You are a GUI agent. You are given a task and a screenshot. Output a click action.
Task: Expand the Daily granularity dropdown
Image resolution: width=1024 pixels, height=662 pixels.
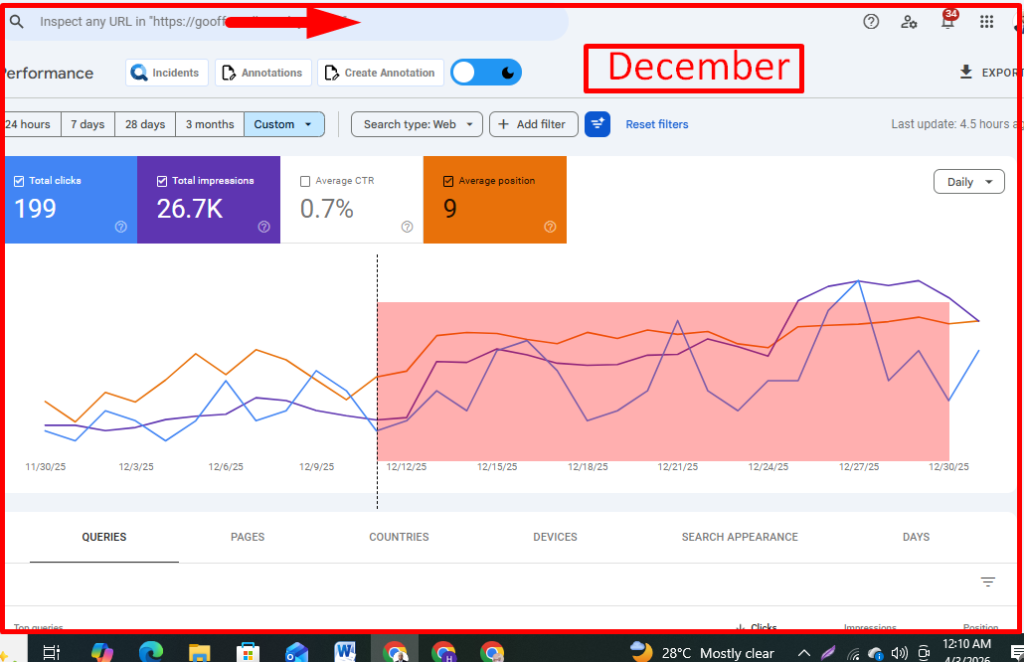(968, 182)
